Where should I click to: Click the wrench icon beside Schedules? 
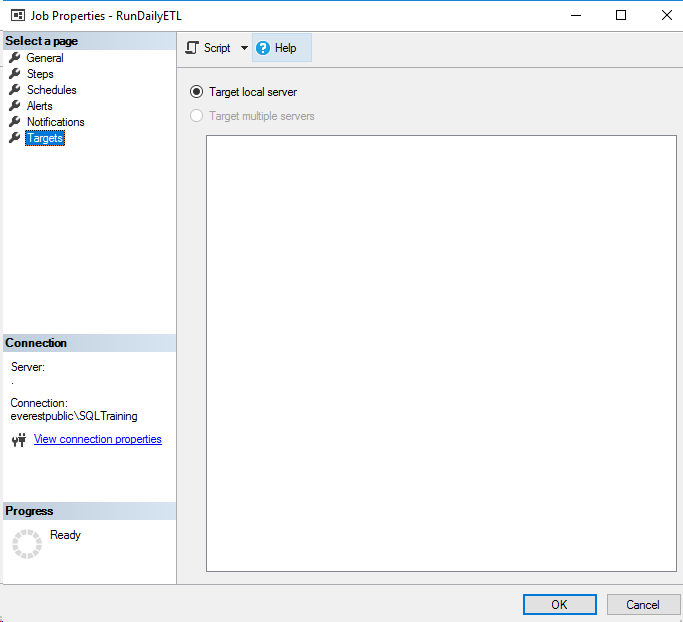15,90
